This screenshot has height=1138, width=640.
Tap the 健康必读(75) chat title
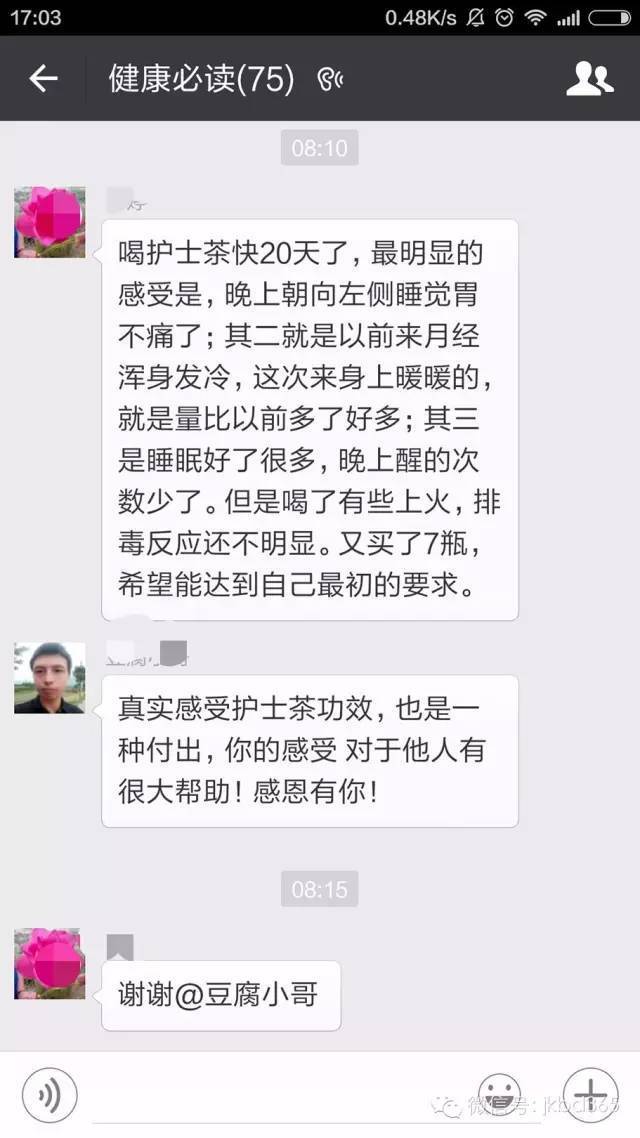[x=202, y=78]
